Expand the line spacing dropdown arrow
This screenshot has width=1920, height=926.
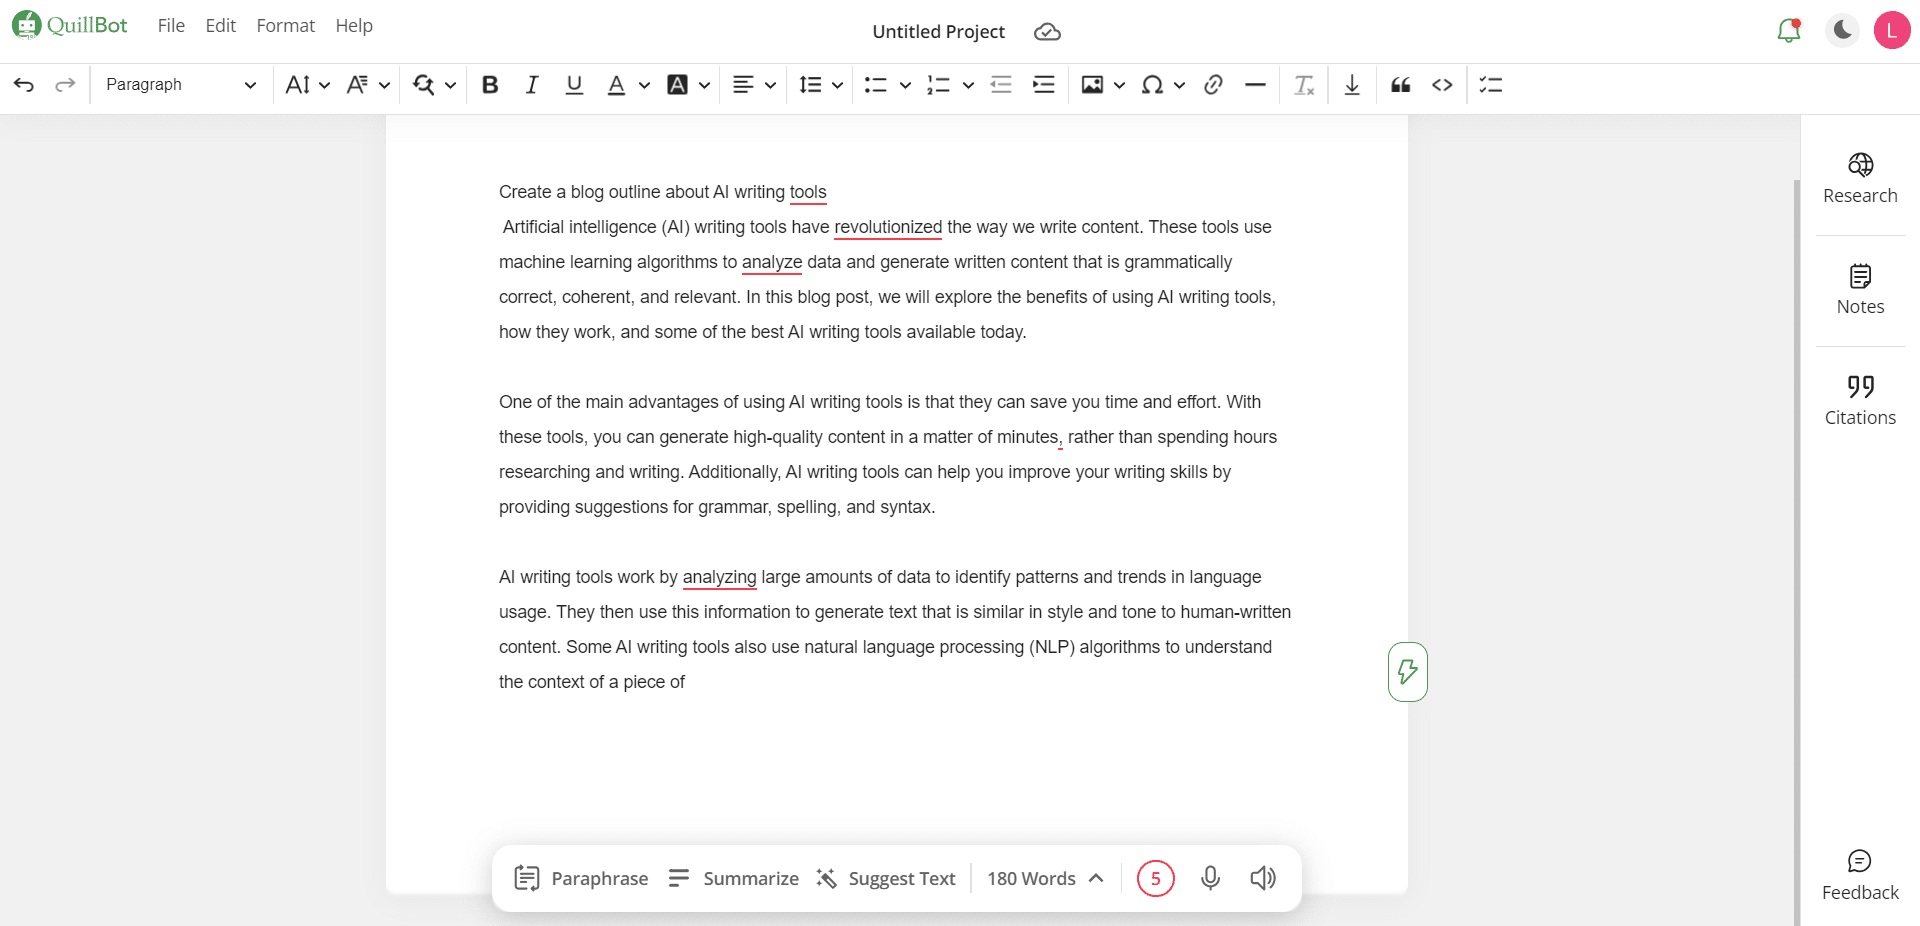(837, 85)
